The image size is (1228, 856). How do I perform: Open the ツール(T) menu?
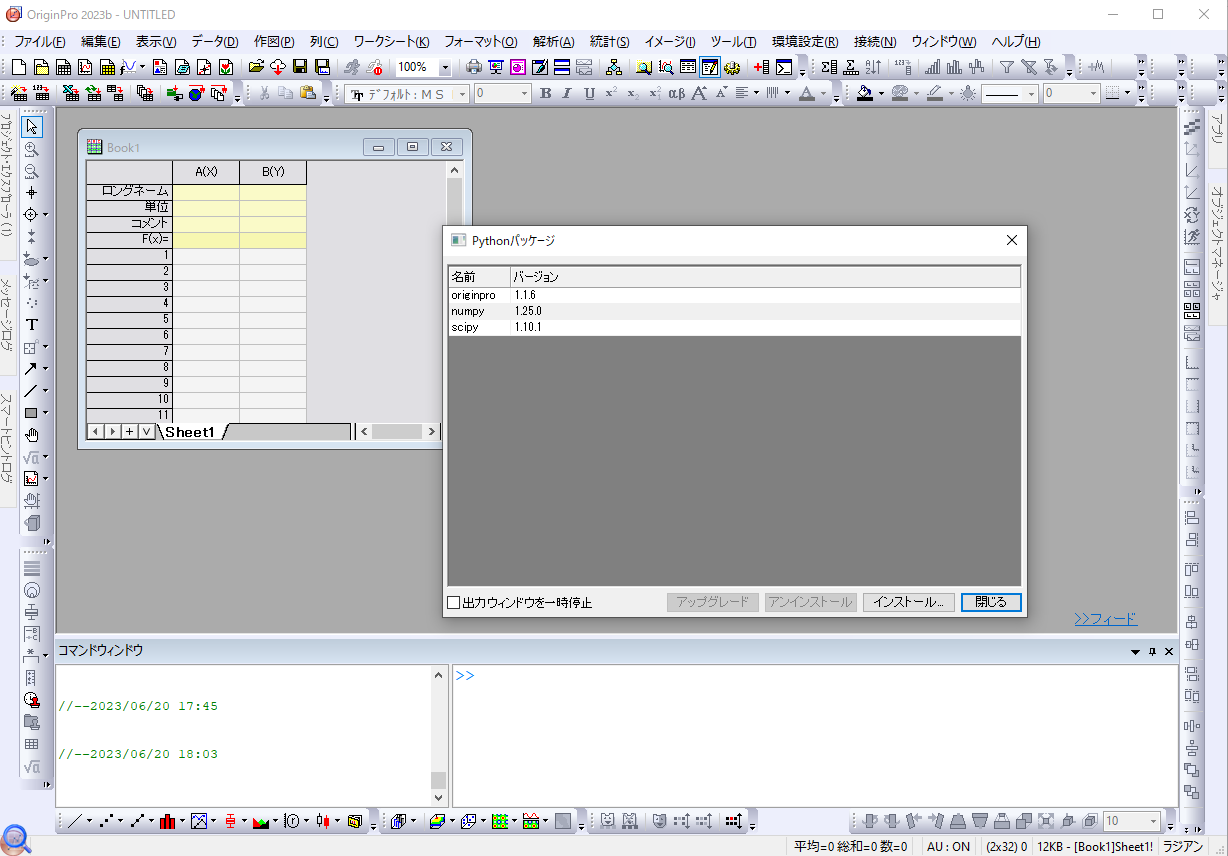[733, 42]
